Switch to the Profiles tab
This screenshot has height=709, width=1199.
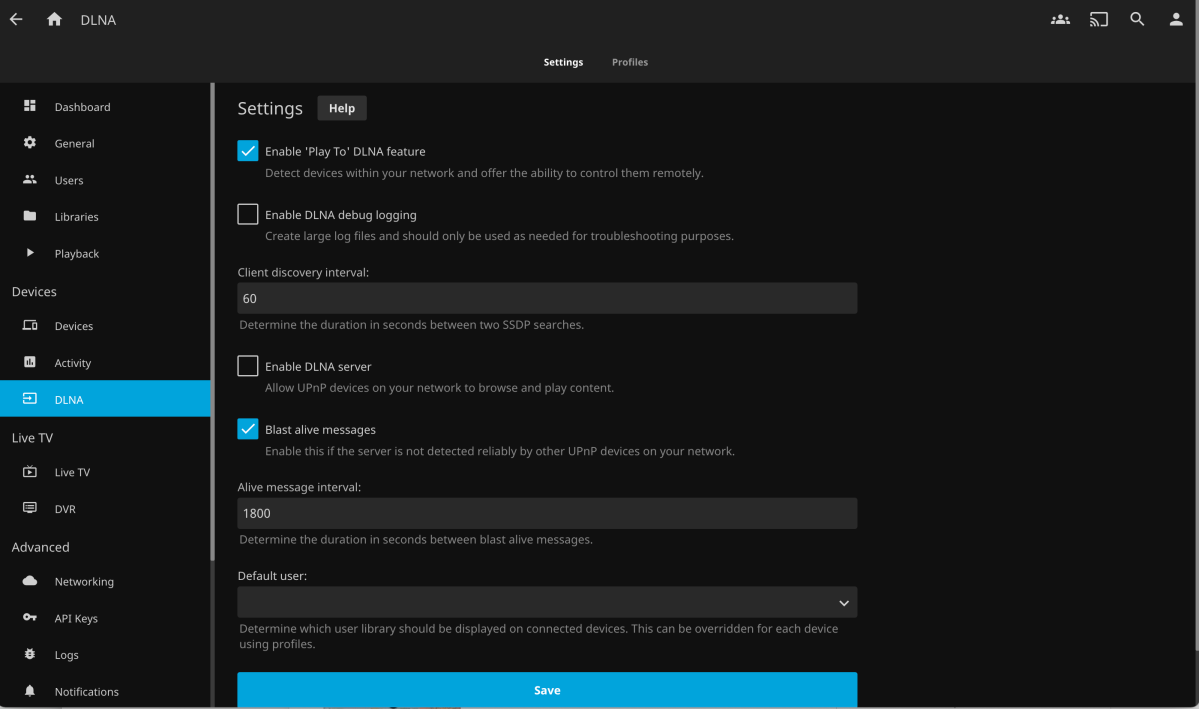point(630,62)
